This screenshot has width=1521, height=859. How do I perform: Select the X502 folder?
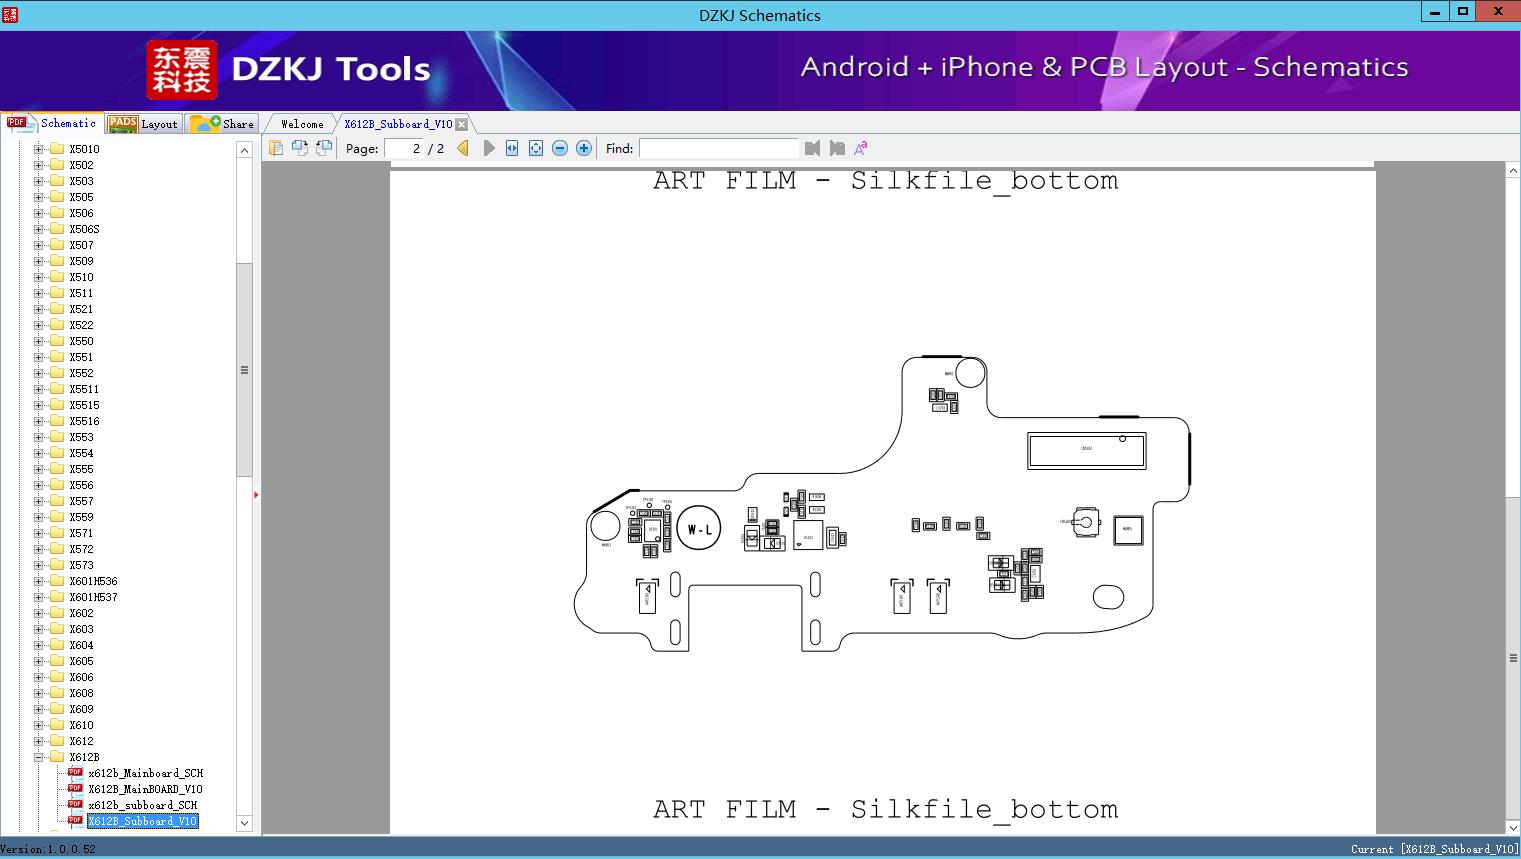(81, 165)
